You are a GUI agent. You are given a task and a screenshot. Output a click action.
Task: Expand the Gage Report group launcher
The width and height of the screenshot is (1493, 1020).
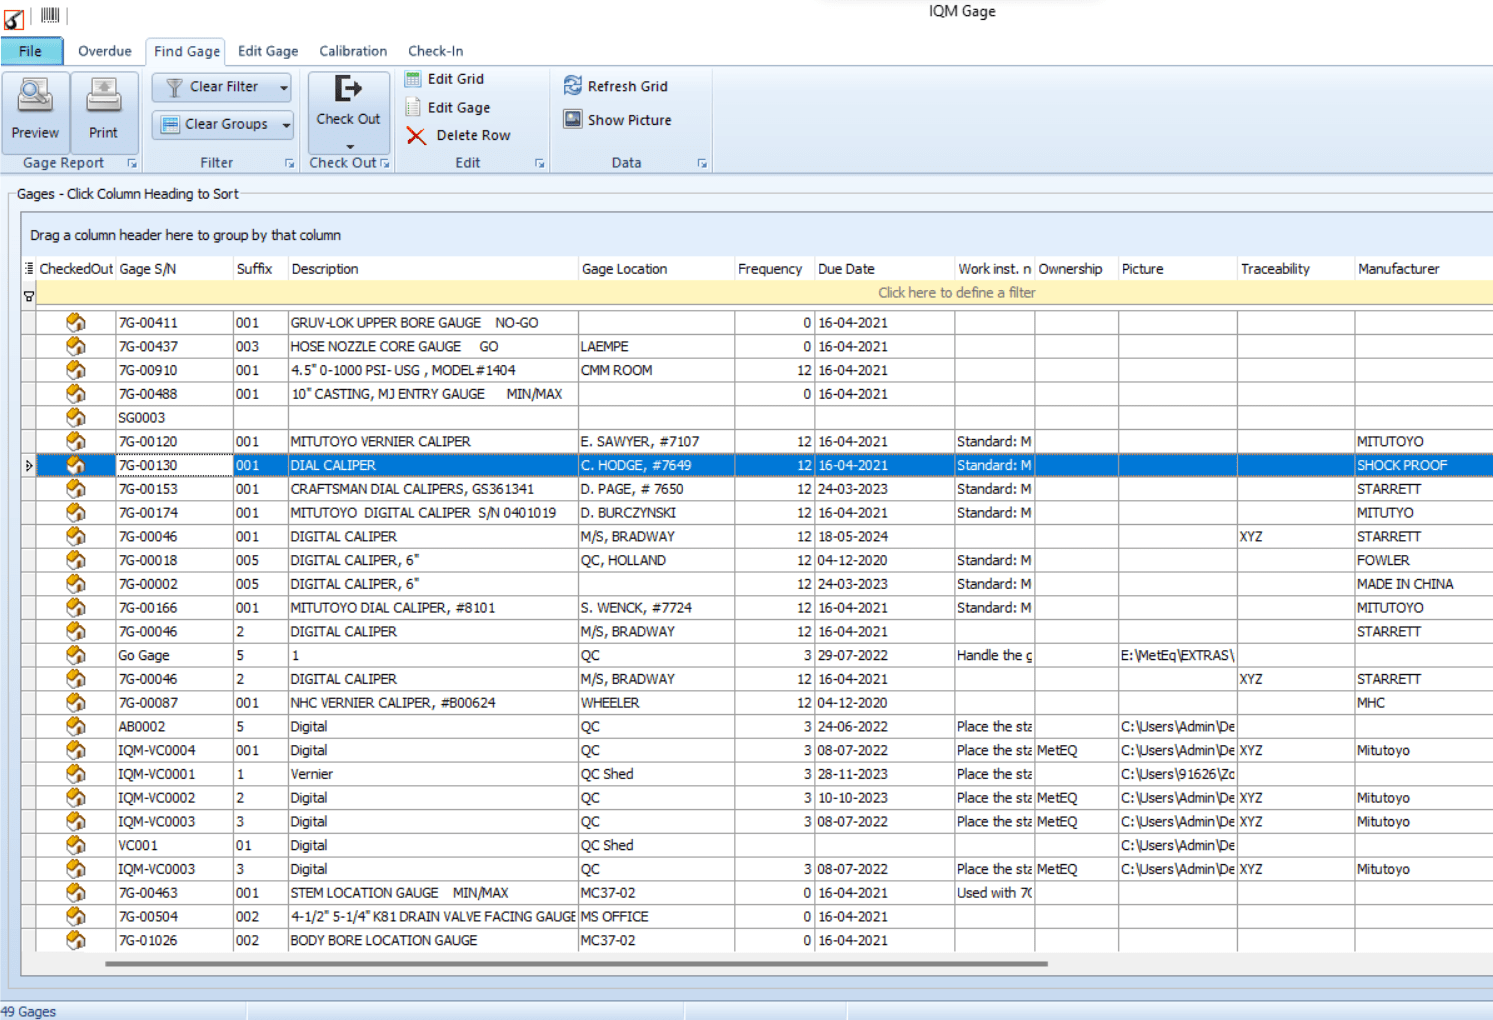pos(131,163)
